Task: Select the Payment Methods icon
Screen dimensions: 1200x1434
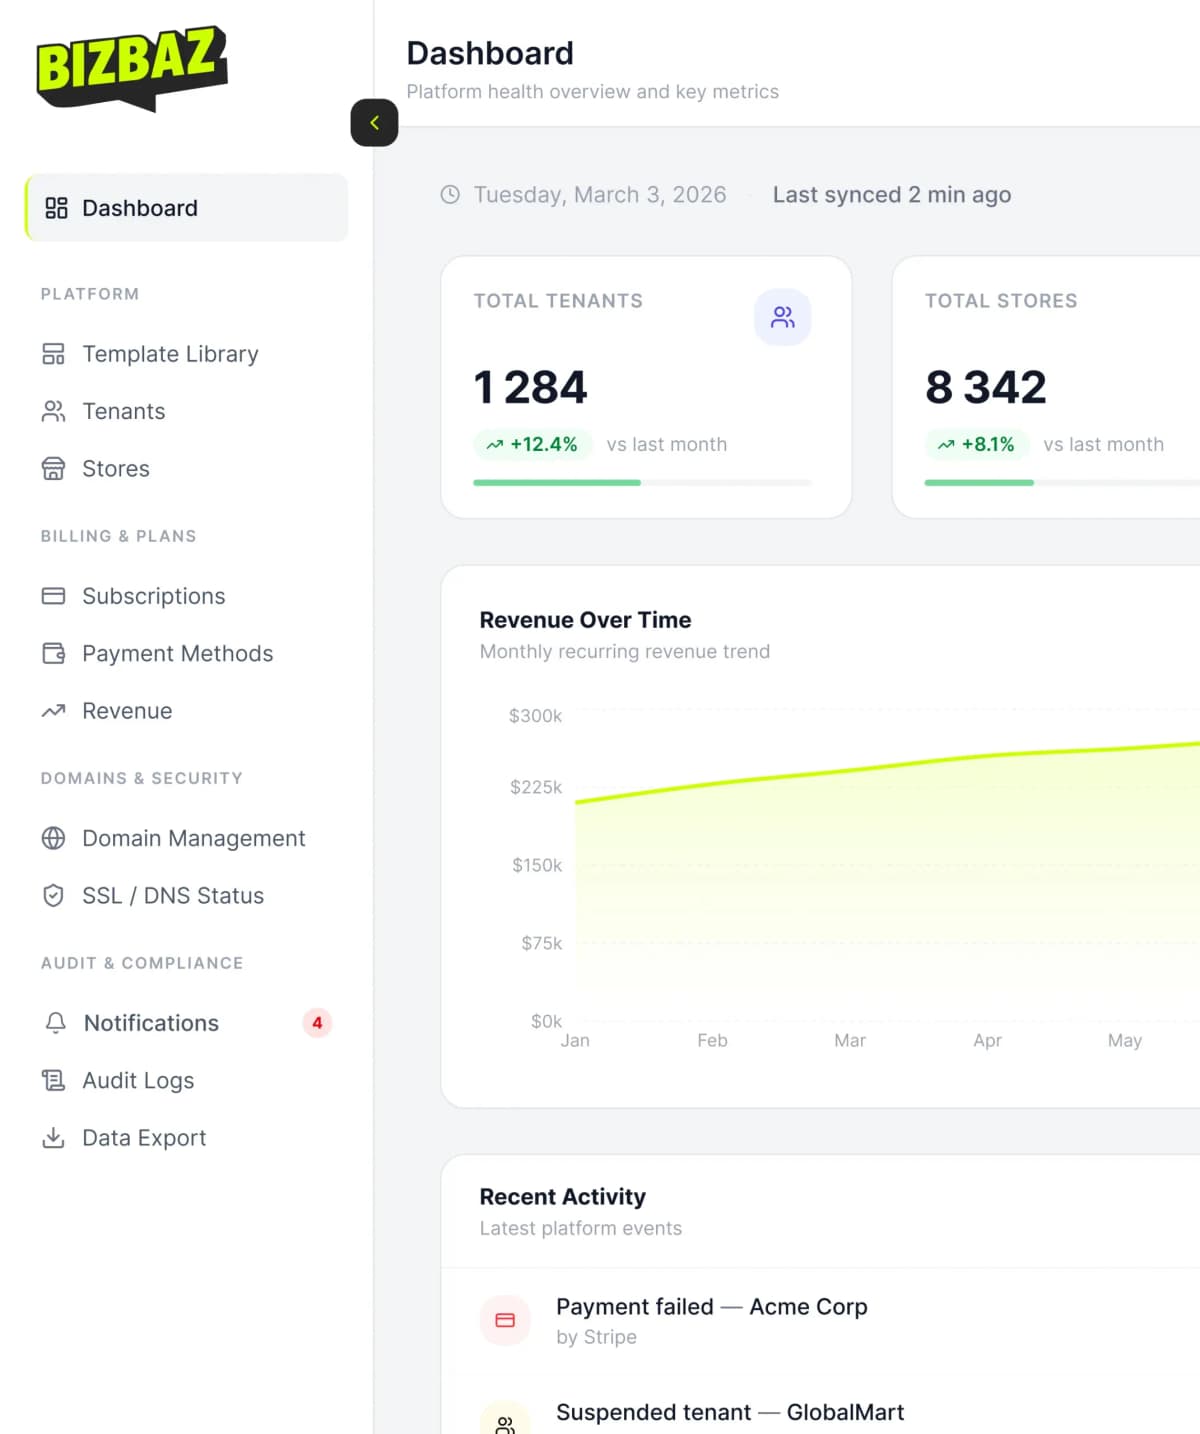Action: click(x=53, y=653)
